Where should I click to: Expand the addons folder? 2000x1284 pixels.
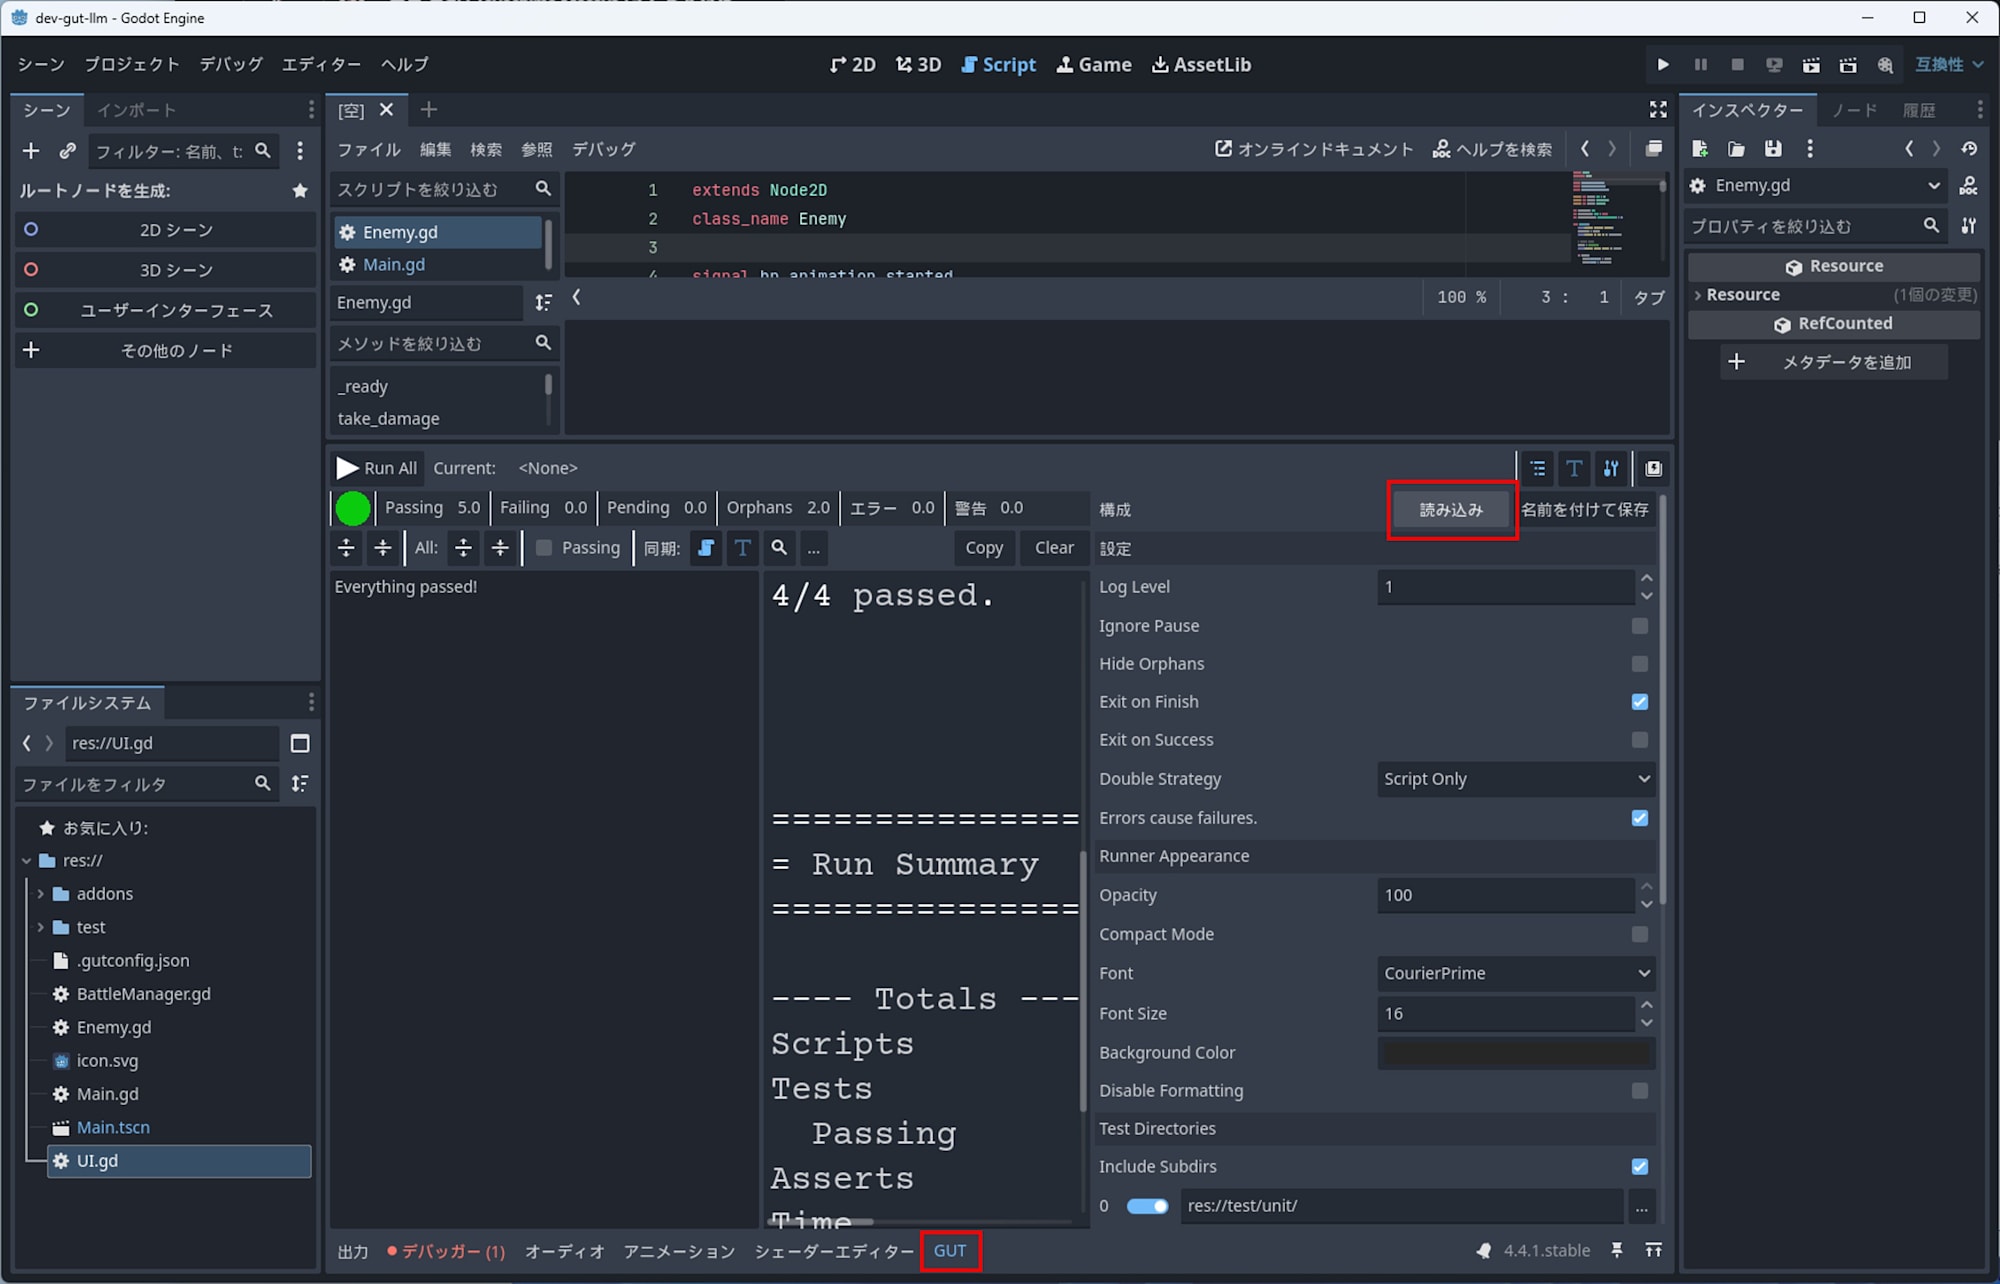[x=41, y=894]
